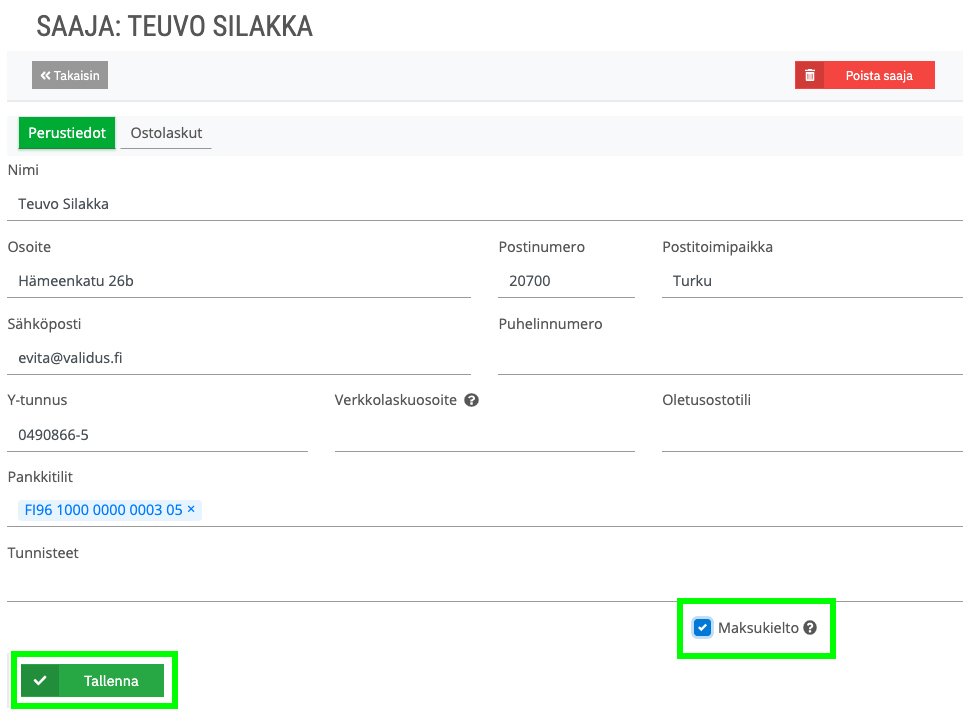Open the Oletusostotili field
This screenshot has height=723, width=976.
pyautogui.click(x=812, y=434)
